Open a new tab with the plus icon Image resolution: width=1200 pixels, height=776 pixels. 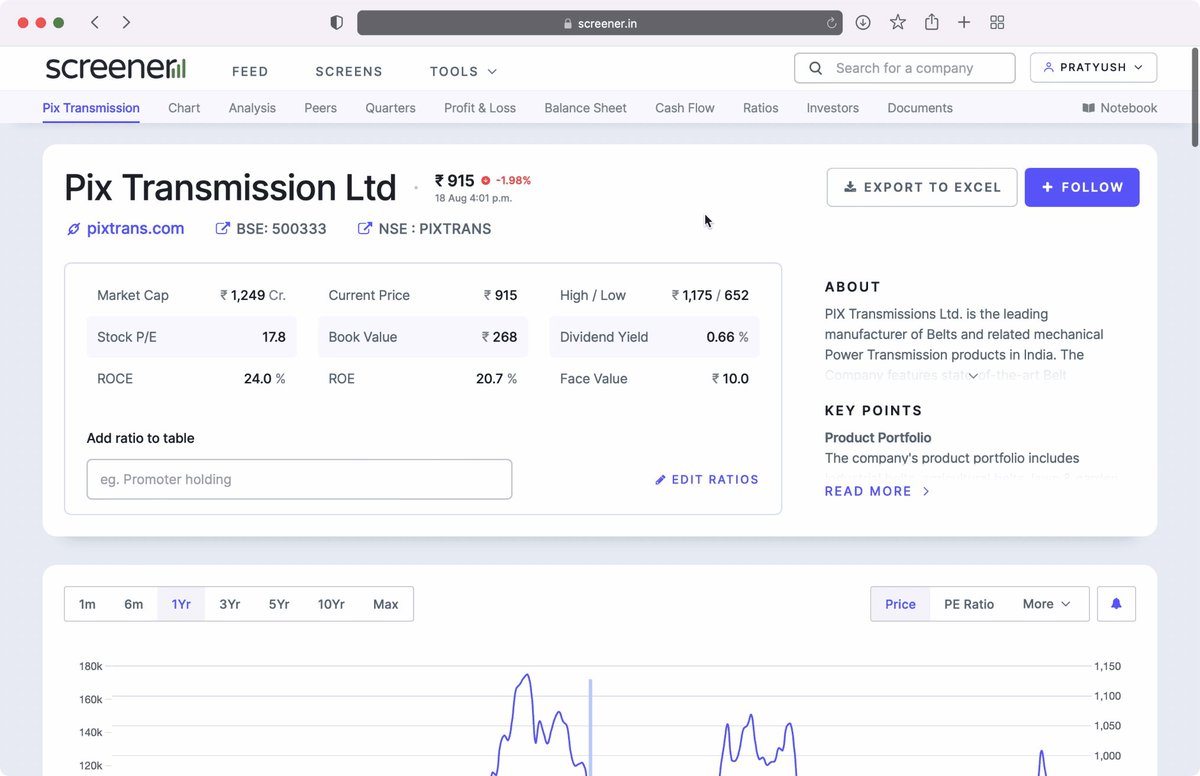pos(964,22)
